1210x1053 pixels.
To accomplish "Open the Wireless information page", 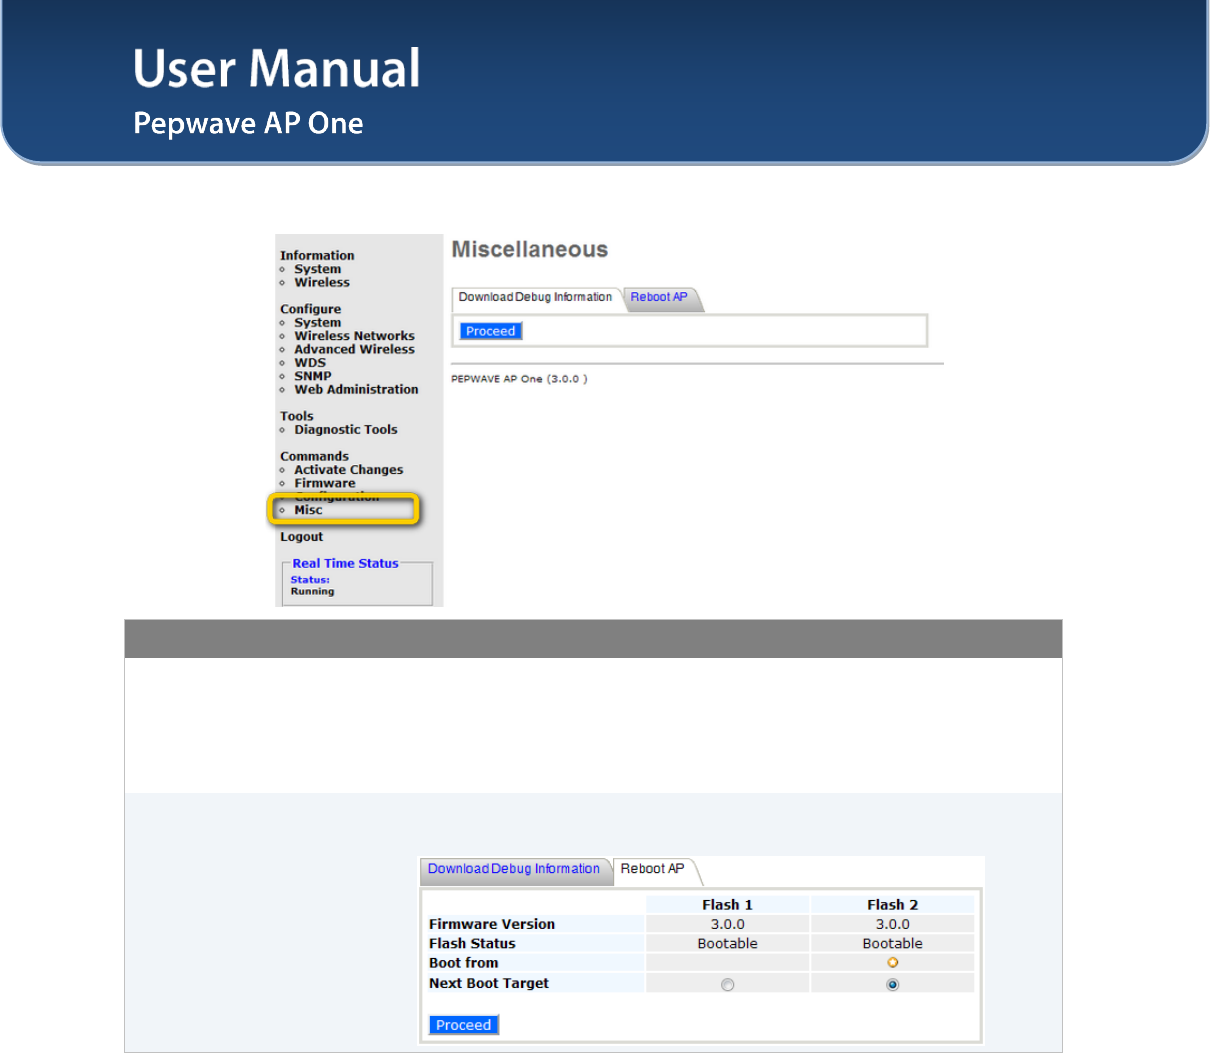I will pyautogui.click(x=321, y=283).
